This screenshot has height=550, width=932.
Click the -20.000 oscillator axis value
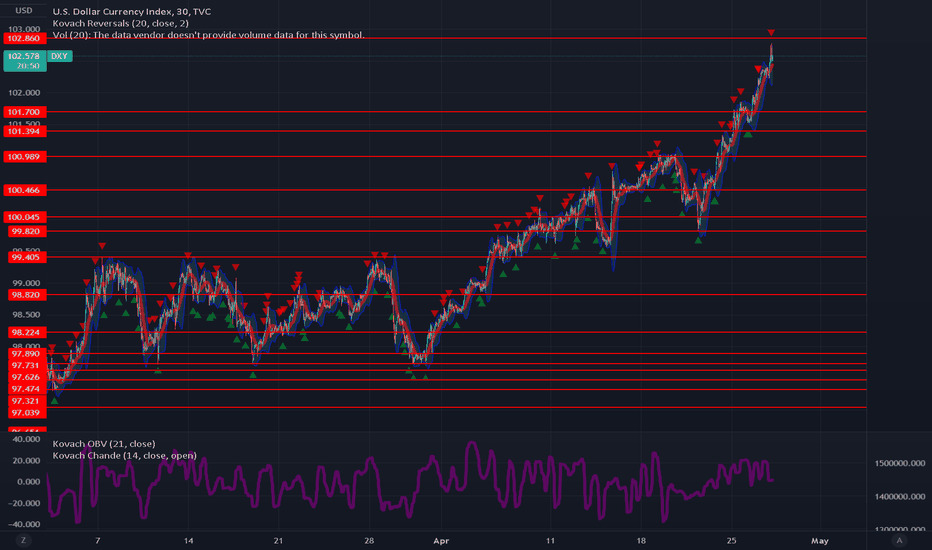point(24,503)
